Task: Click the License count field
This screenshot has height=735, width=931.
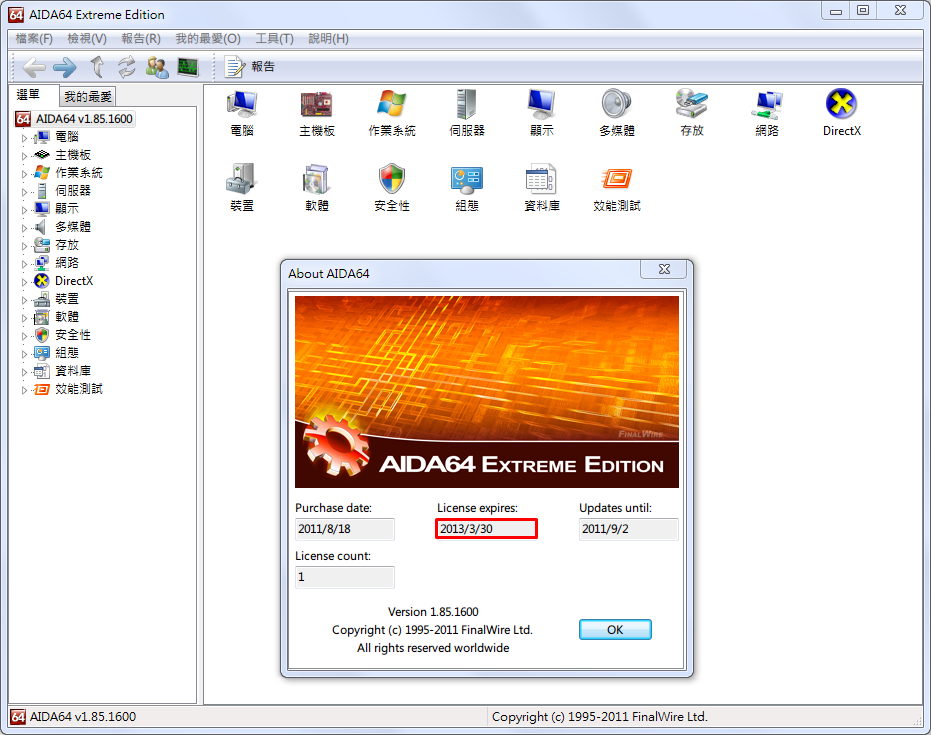Action: (x=344, y=577)
